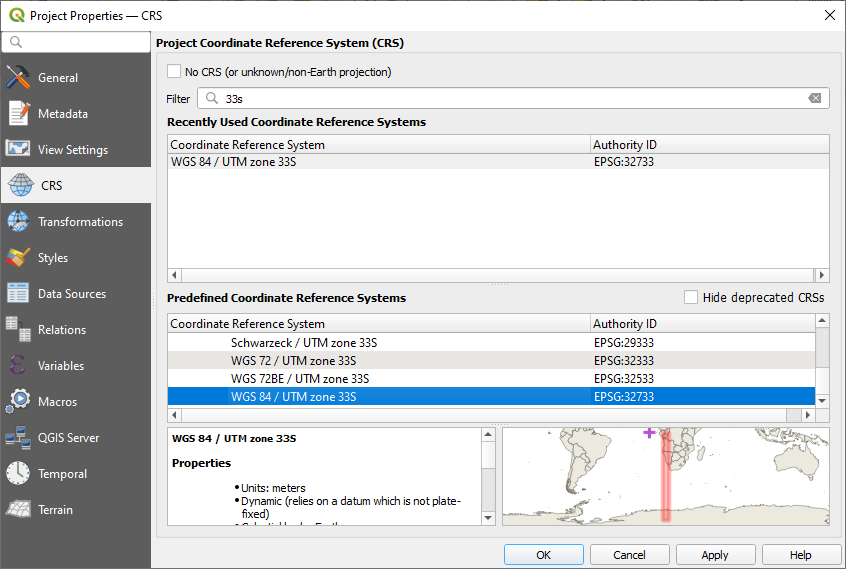Screen dimensions: 846x569
Task: Open the QGIS Server tab
Action: (x=68, y=438)
